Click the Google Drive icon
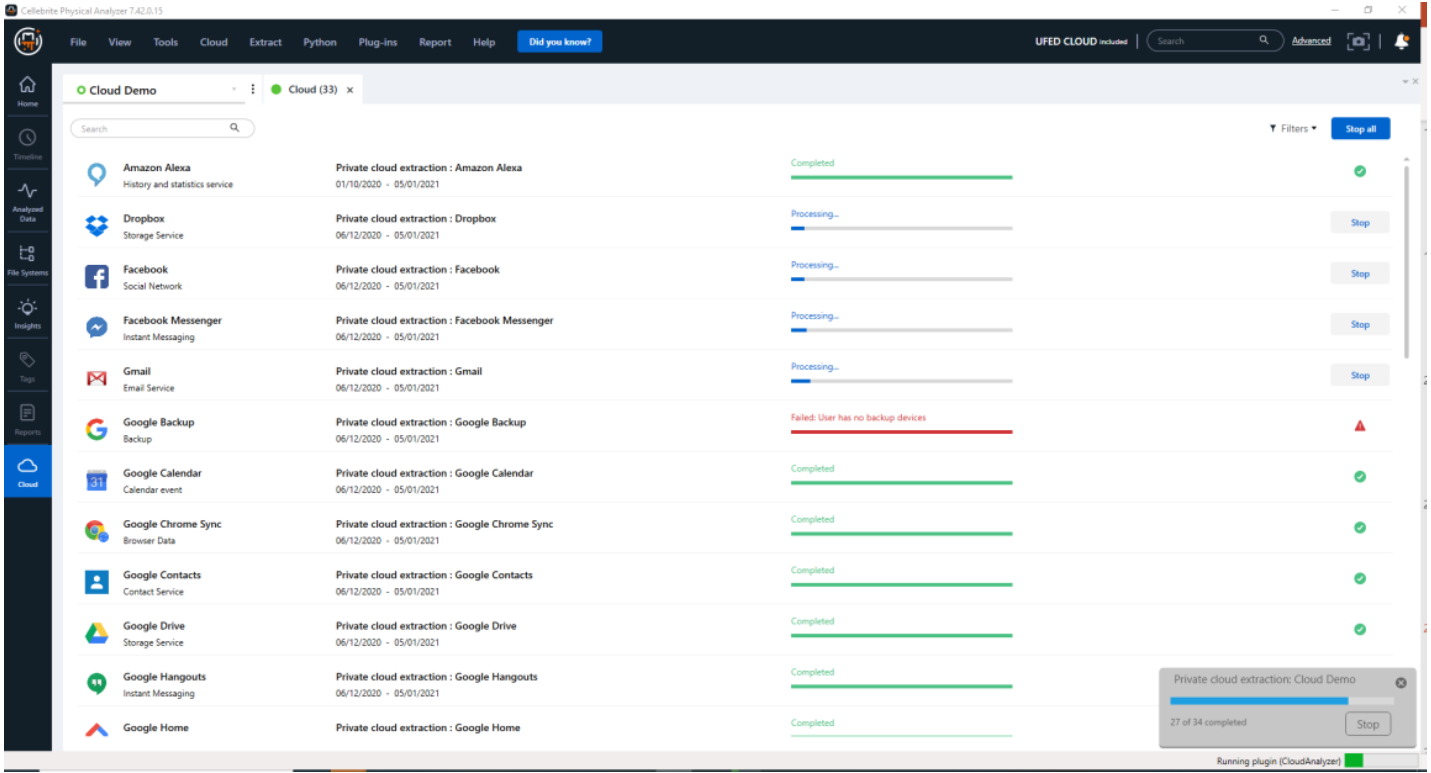This screenshot has width=1431, height=773. tap(96, 633)
